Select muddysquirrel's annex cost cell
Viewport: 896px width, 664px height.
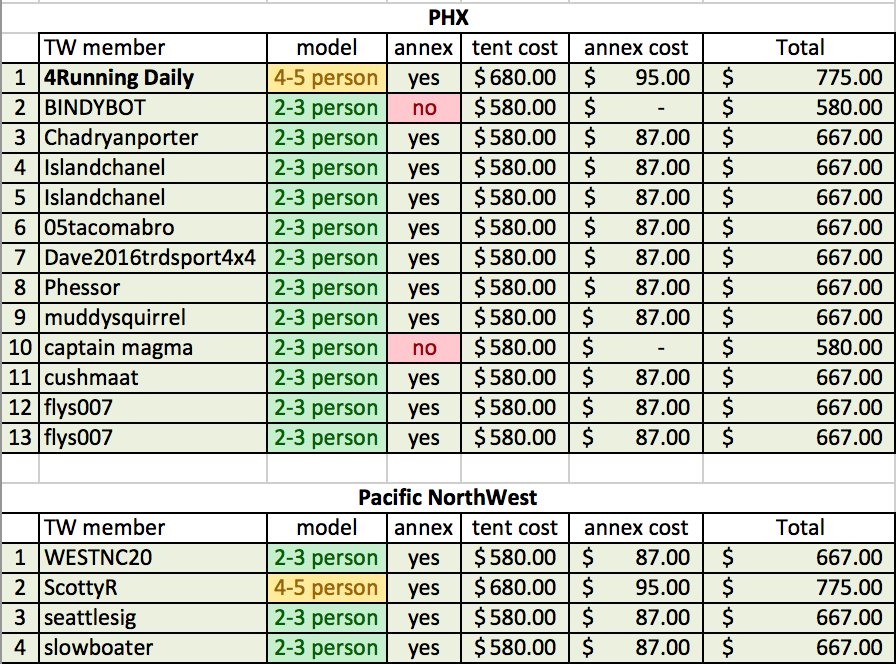pos(636,318)
